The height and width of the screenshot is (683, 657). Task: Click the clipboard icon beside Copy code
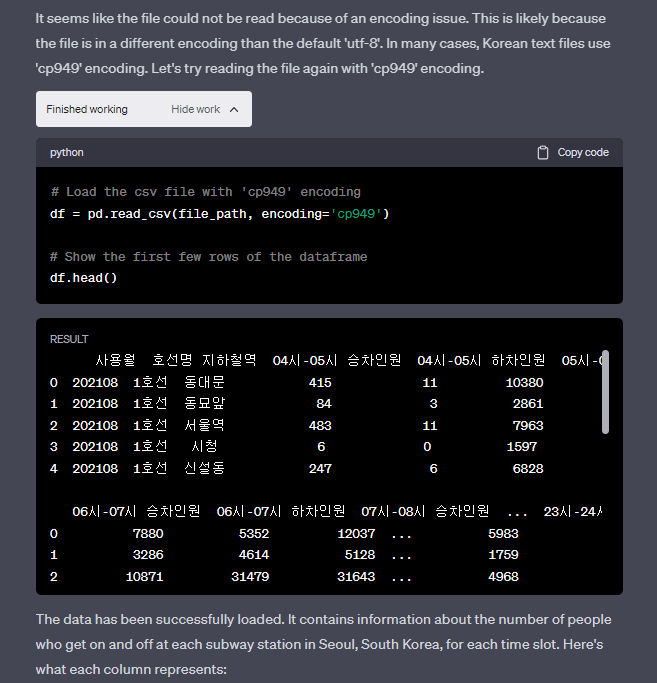(x=543, y=152)
